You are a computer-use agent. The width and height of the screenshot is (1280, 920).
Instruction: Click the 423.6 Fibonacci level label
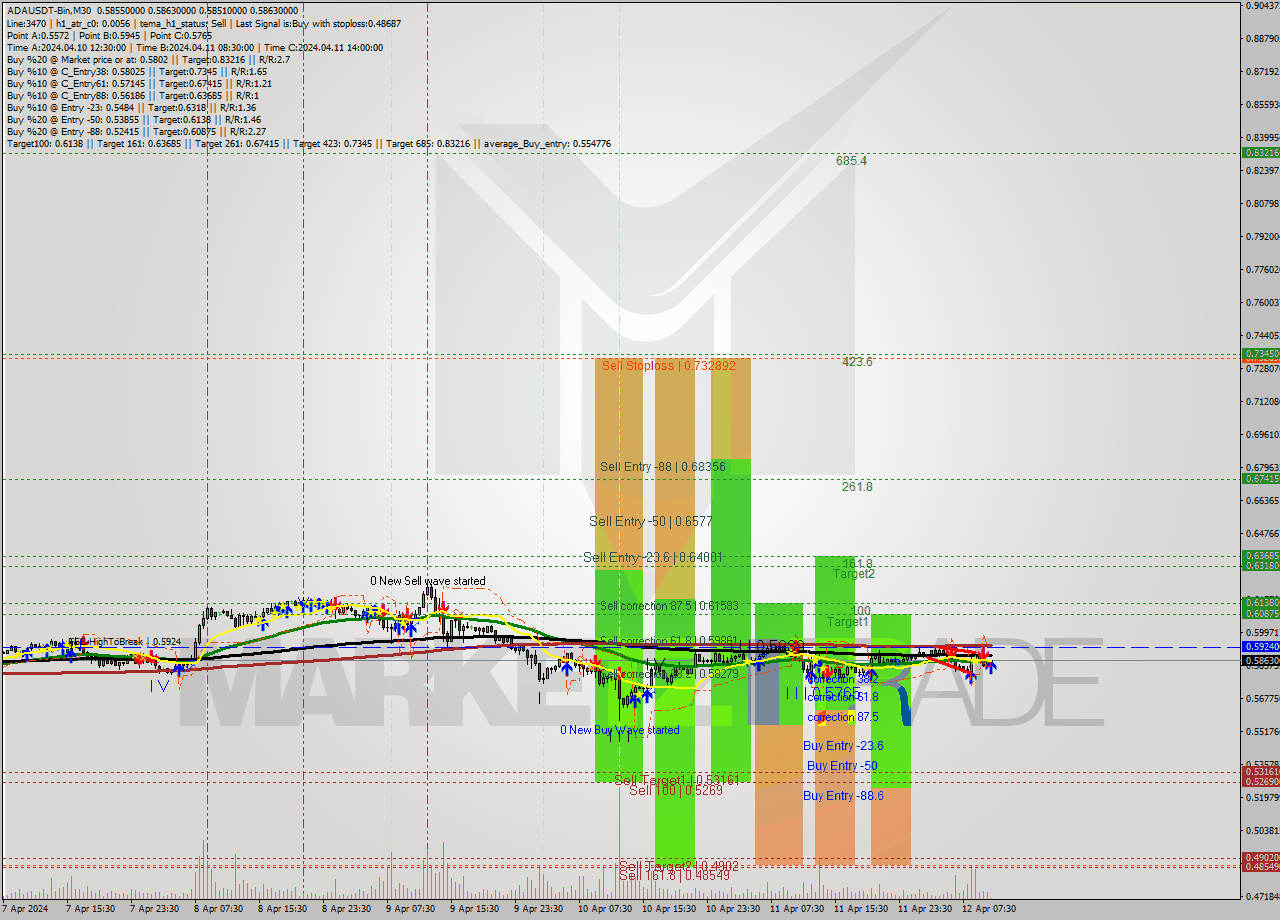click(857, 362)
